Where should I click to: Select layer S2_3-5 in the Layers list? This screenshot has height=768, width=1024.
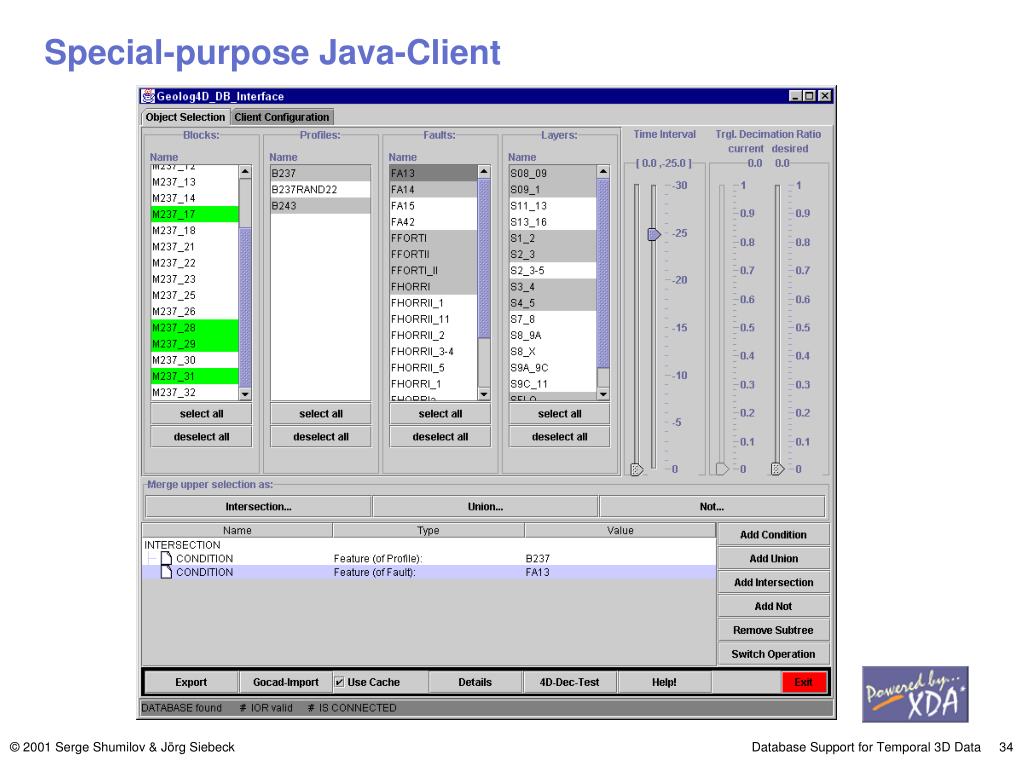[x=552, y=270]
